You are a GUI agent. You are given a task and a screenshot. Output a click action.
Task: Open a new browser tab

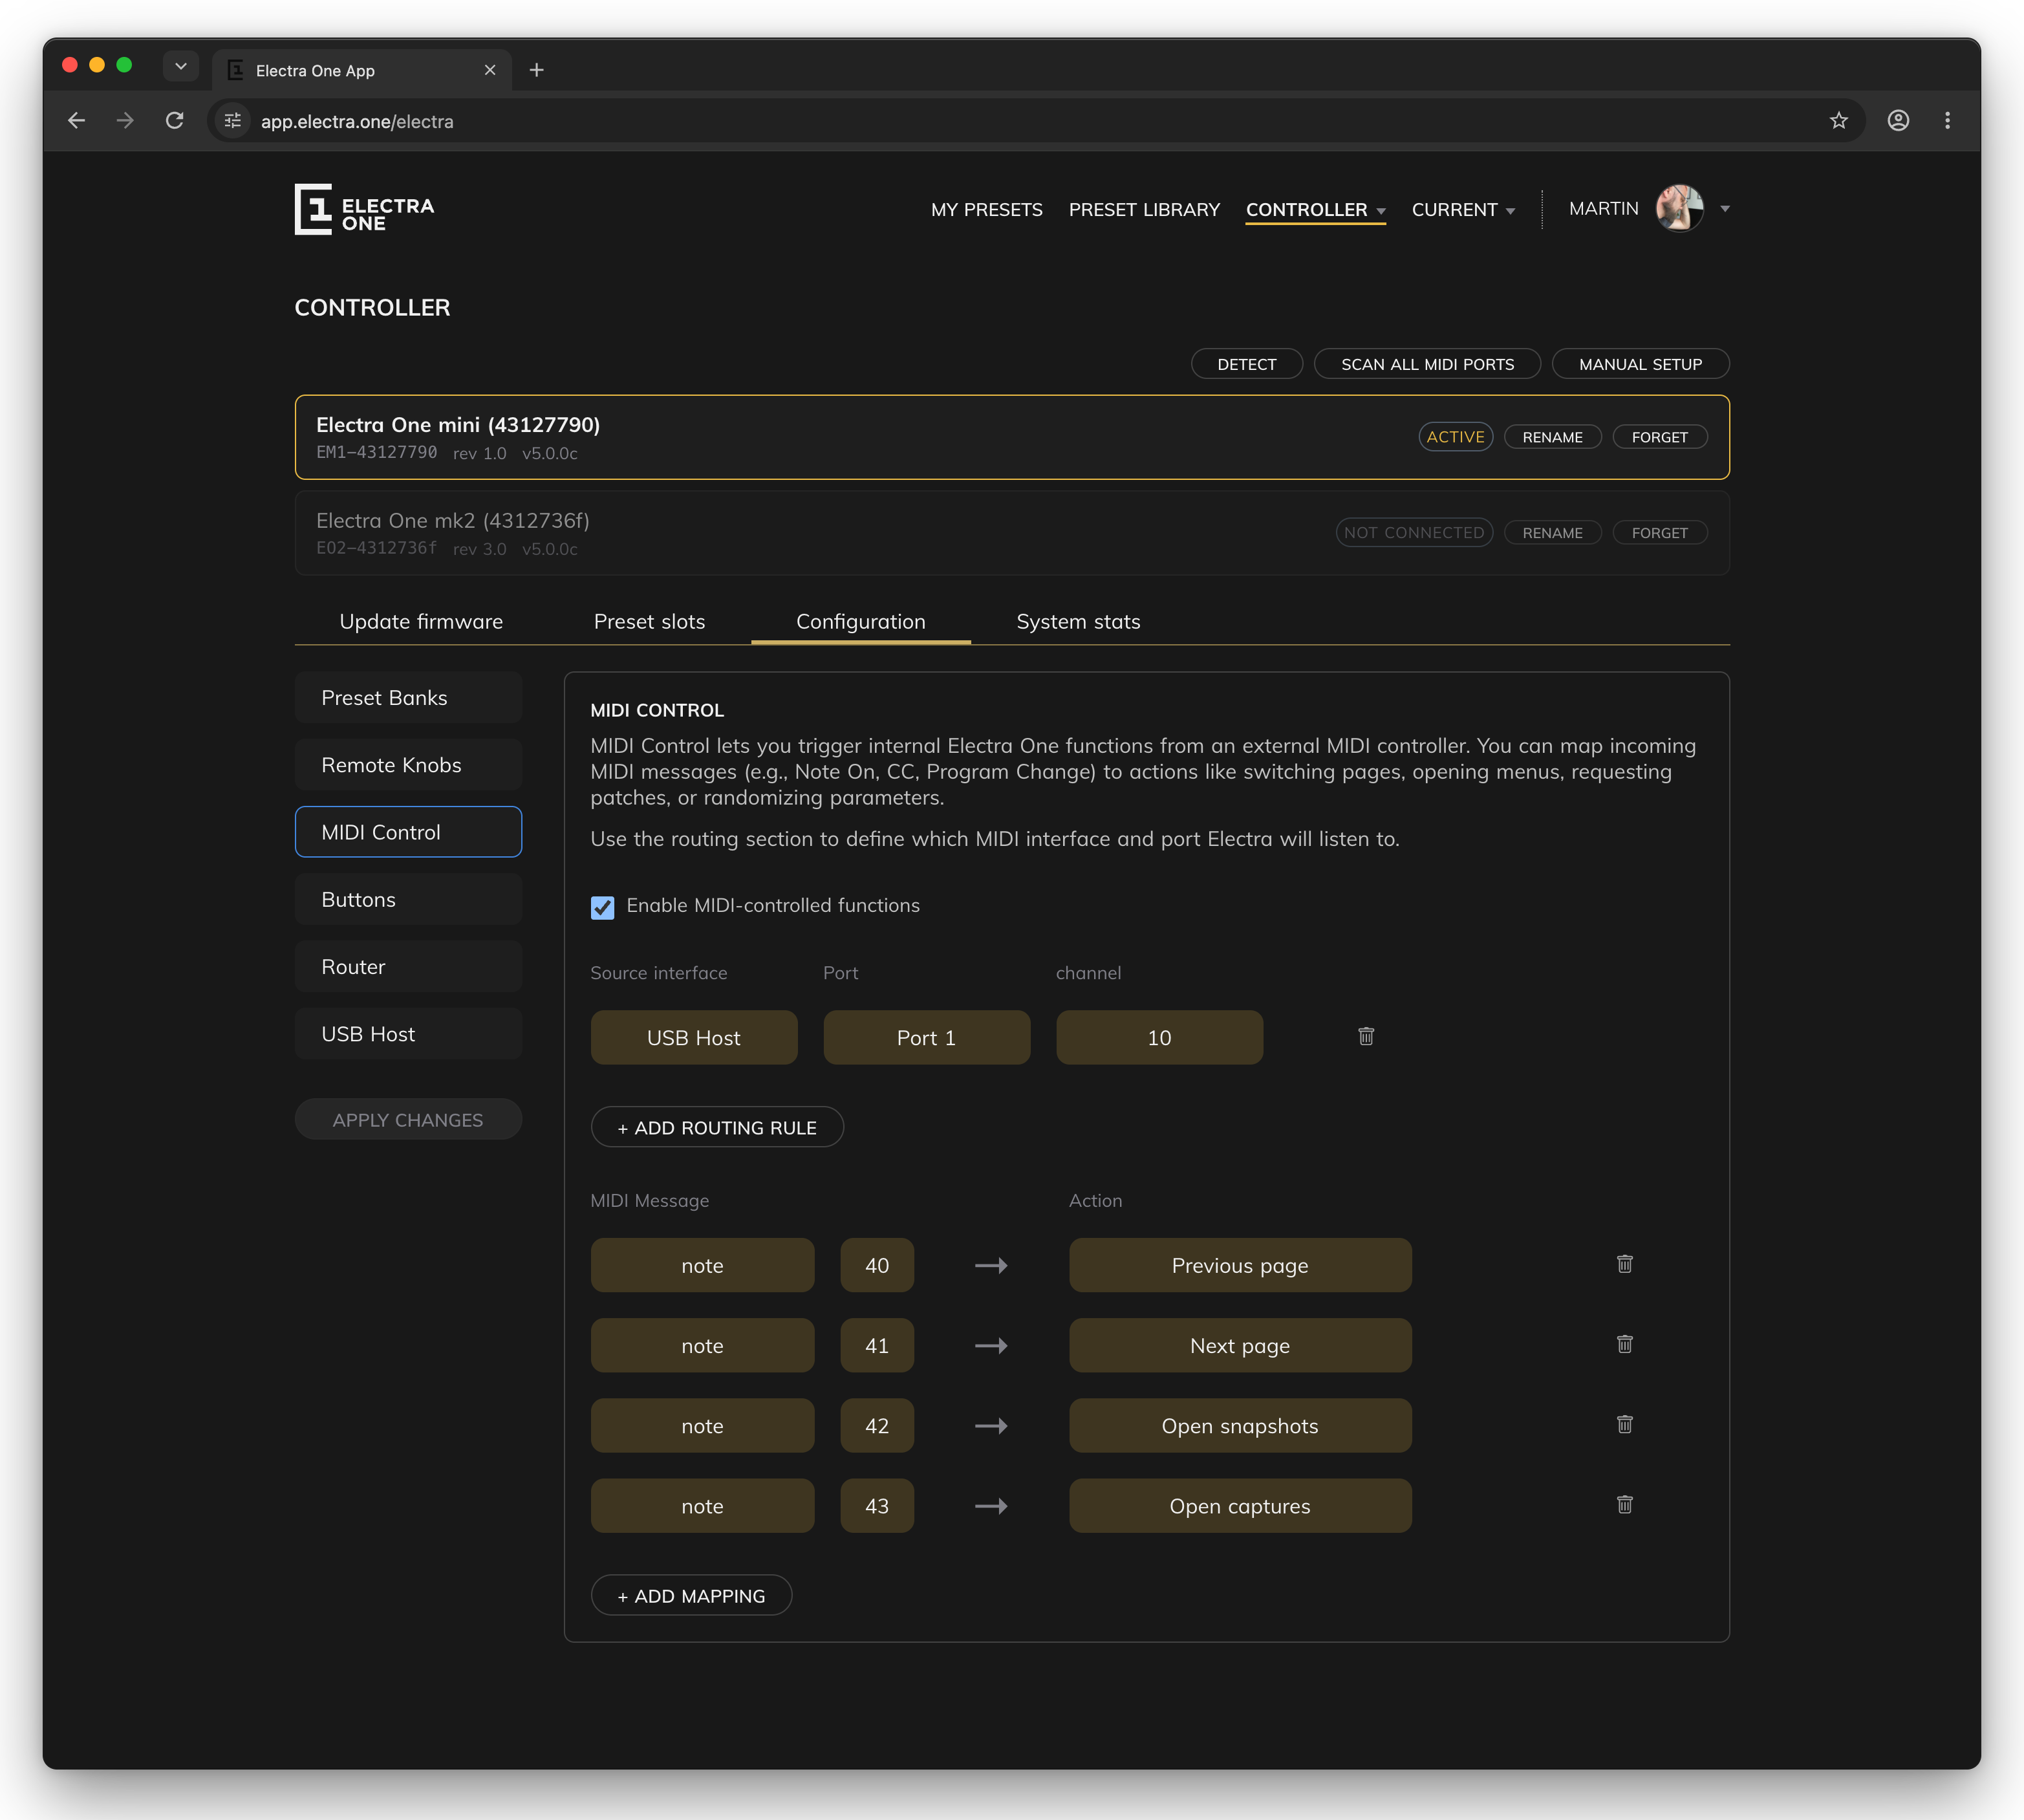(x=537, y=70)
